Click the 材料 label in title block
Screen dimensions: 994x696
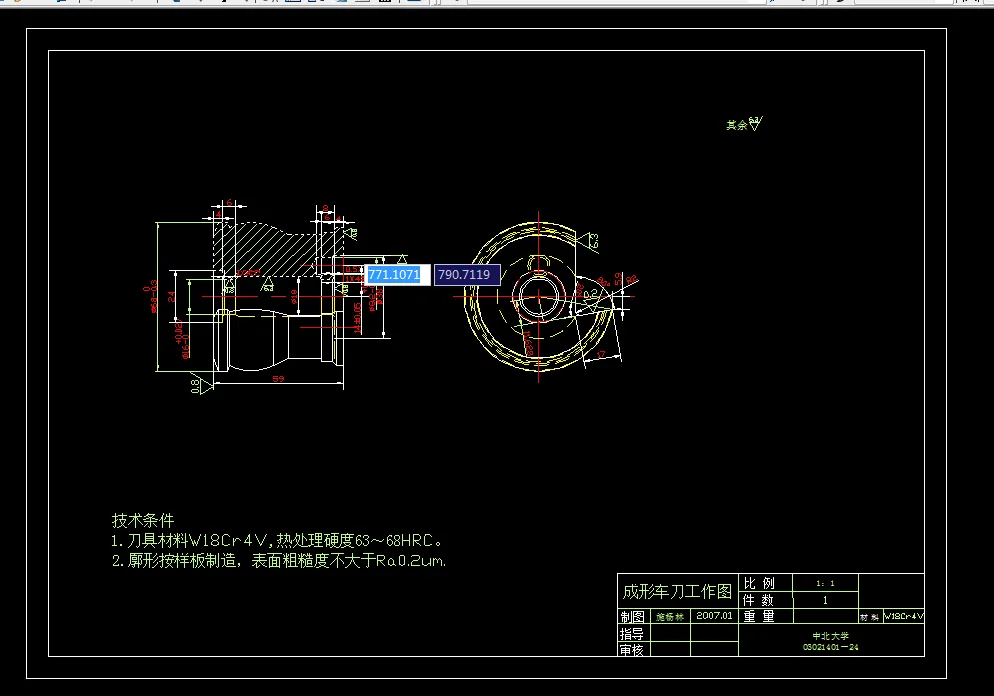click(x=869, y=617)
